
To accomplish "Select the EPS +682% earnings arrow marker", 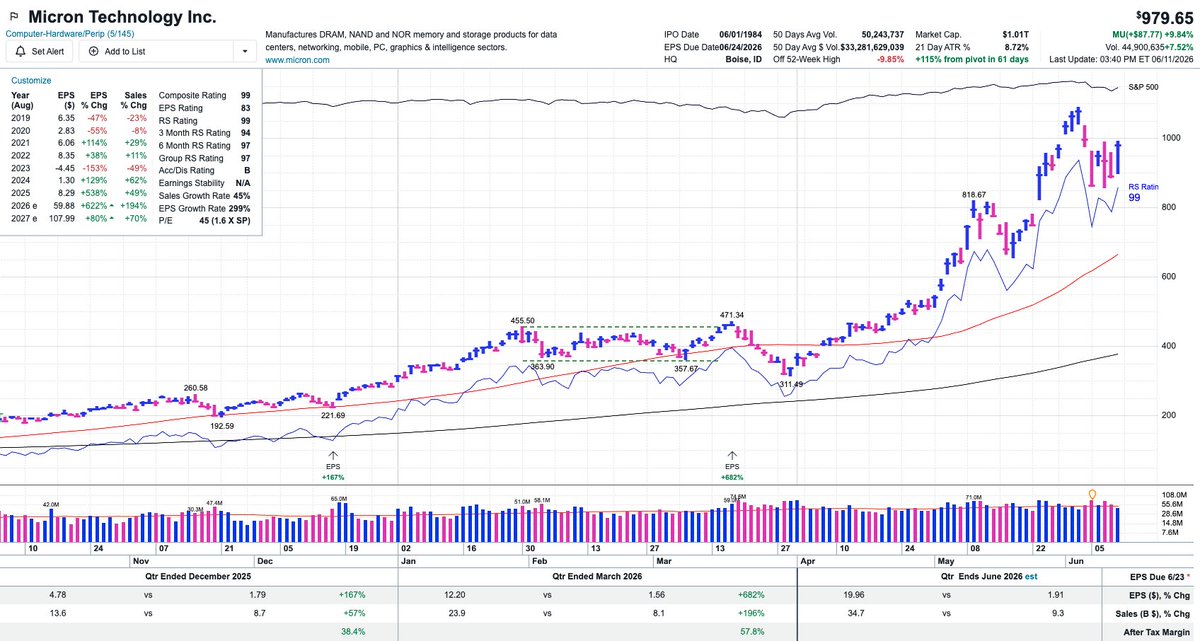I will (x=732, y=464).
